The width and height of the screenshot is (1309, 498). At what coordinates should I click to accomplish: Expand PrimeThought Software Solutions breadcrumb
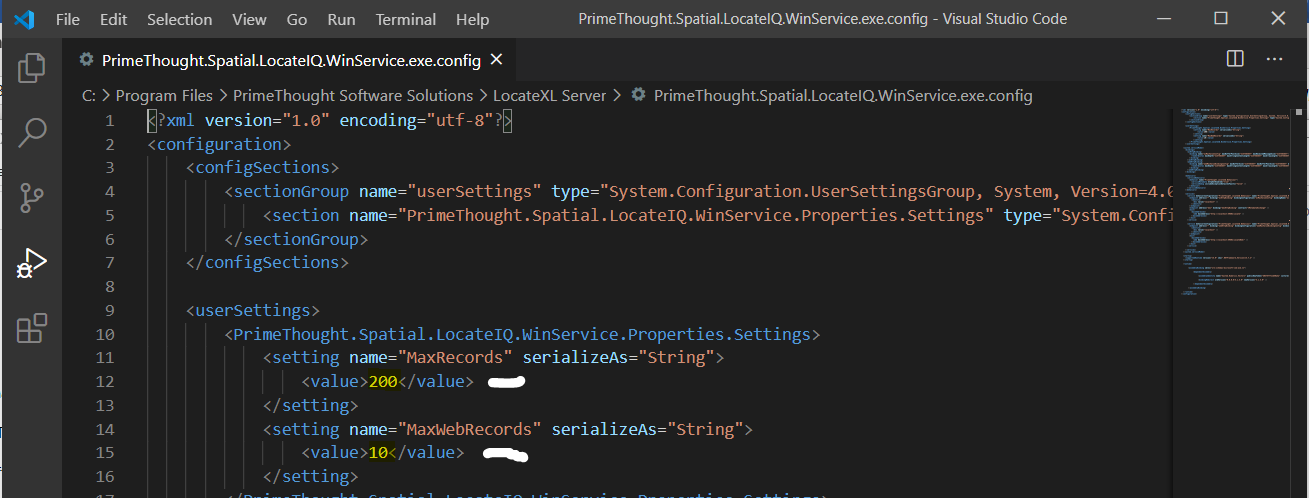pyautogui.click(x=353, y=96)
